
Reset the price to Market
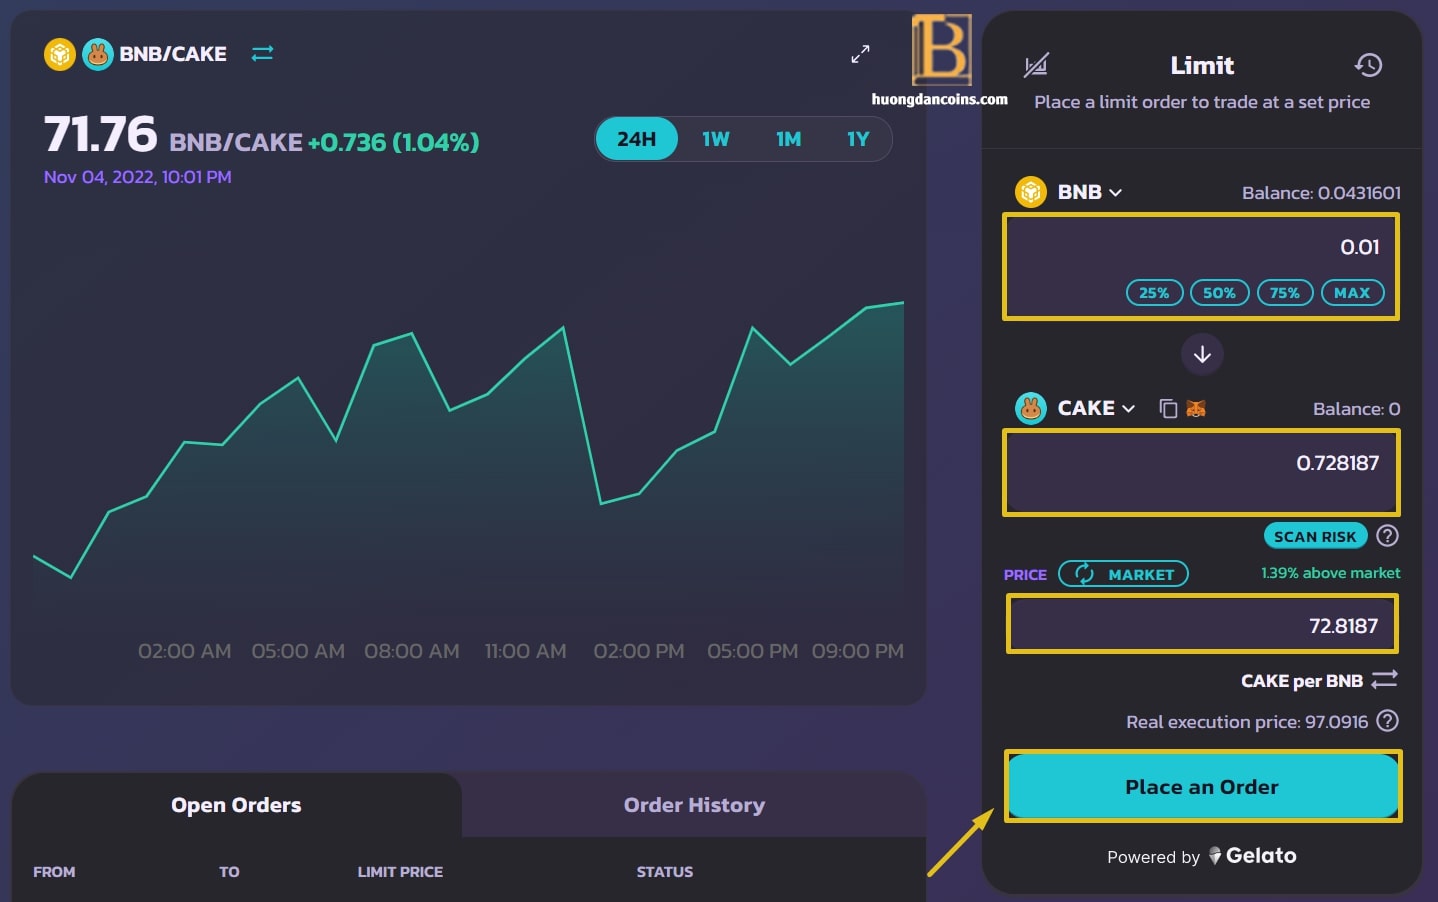(1123, 574)
